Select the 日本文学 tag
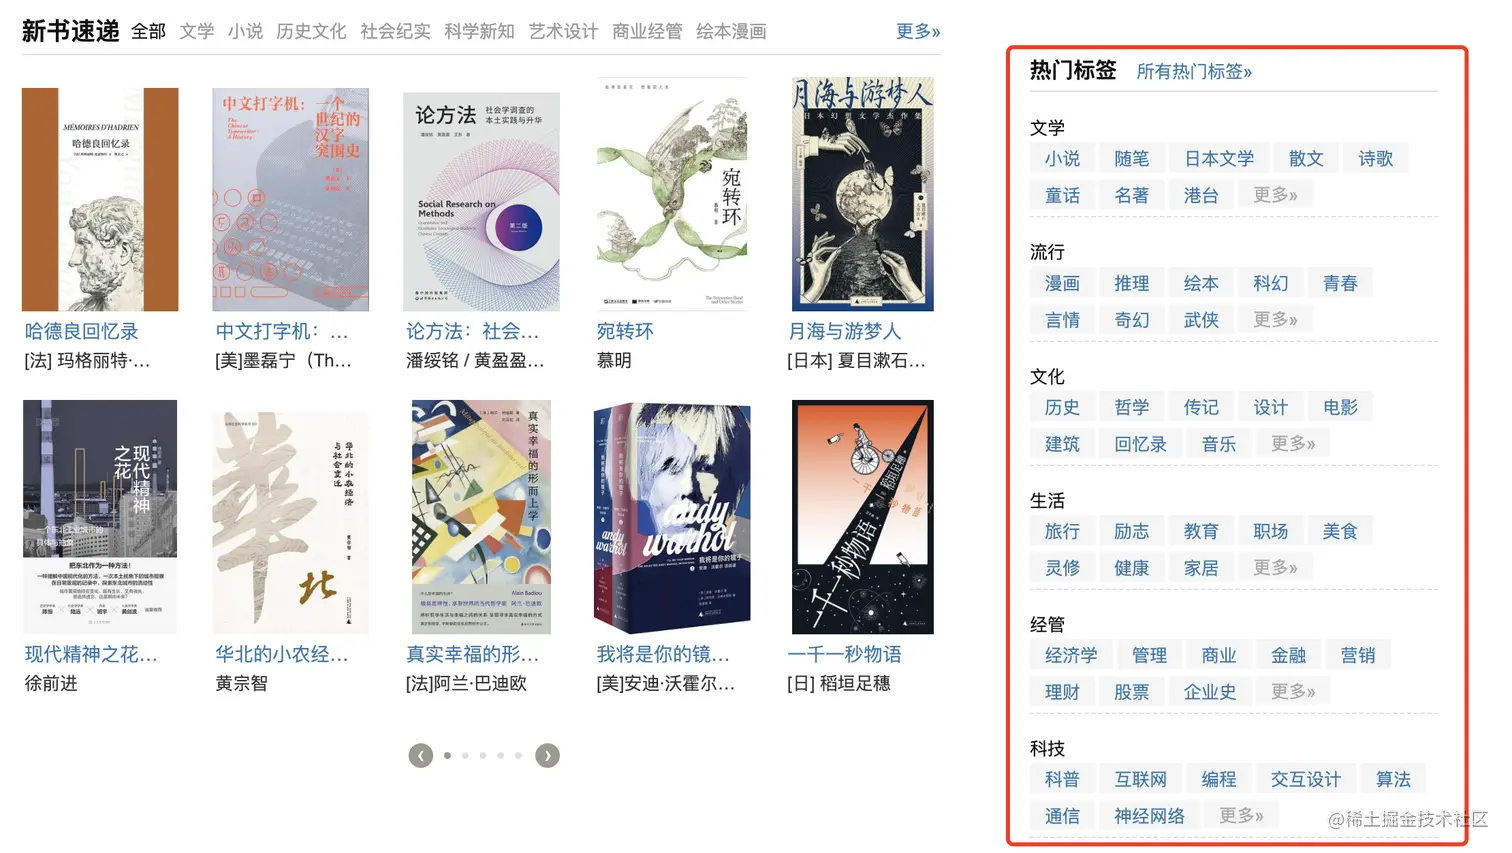This screenshot has height=853, width=1512. click(1219, 158)
